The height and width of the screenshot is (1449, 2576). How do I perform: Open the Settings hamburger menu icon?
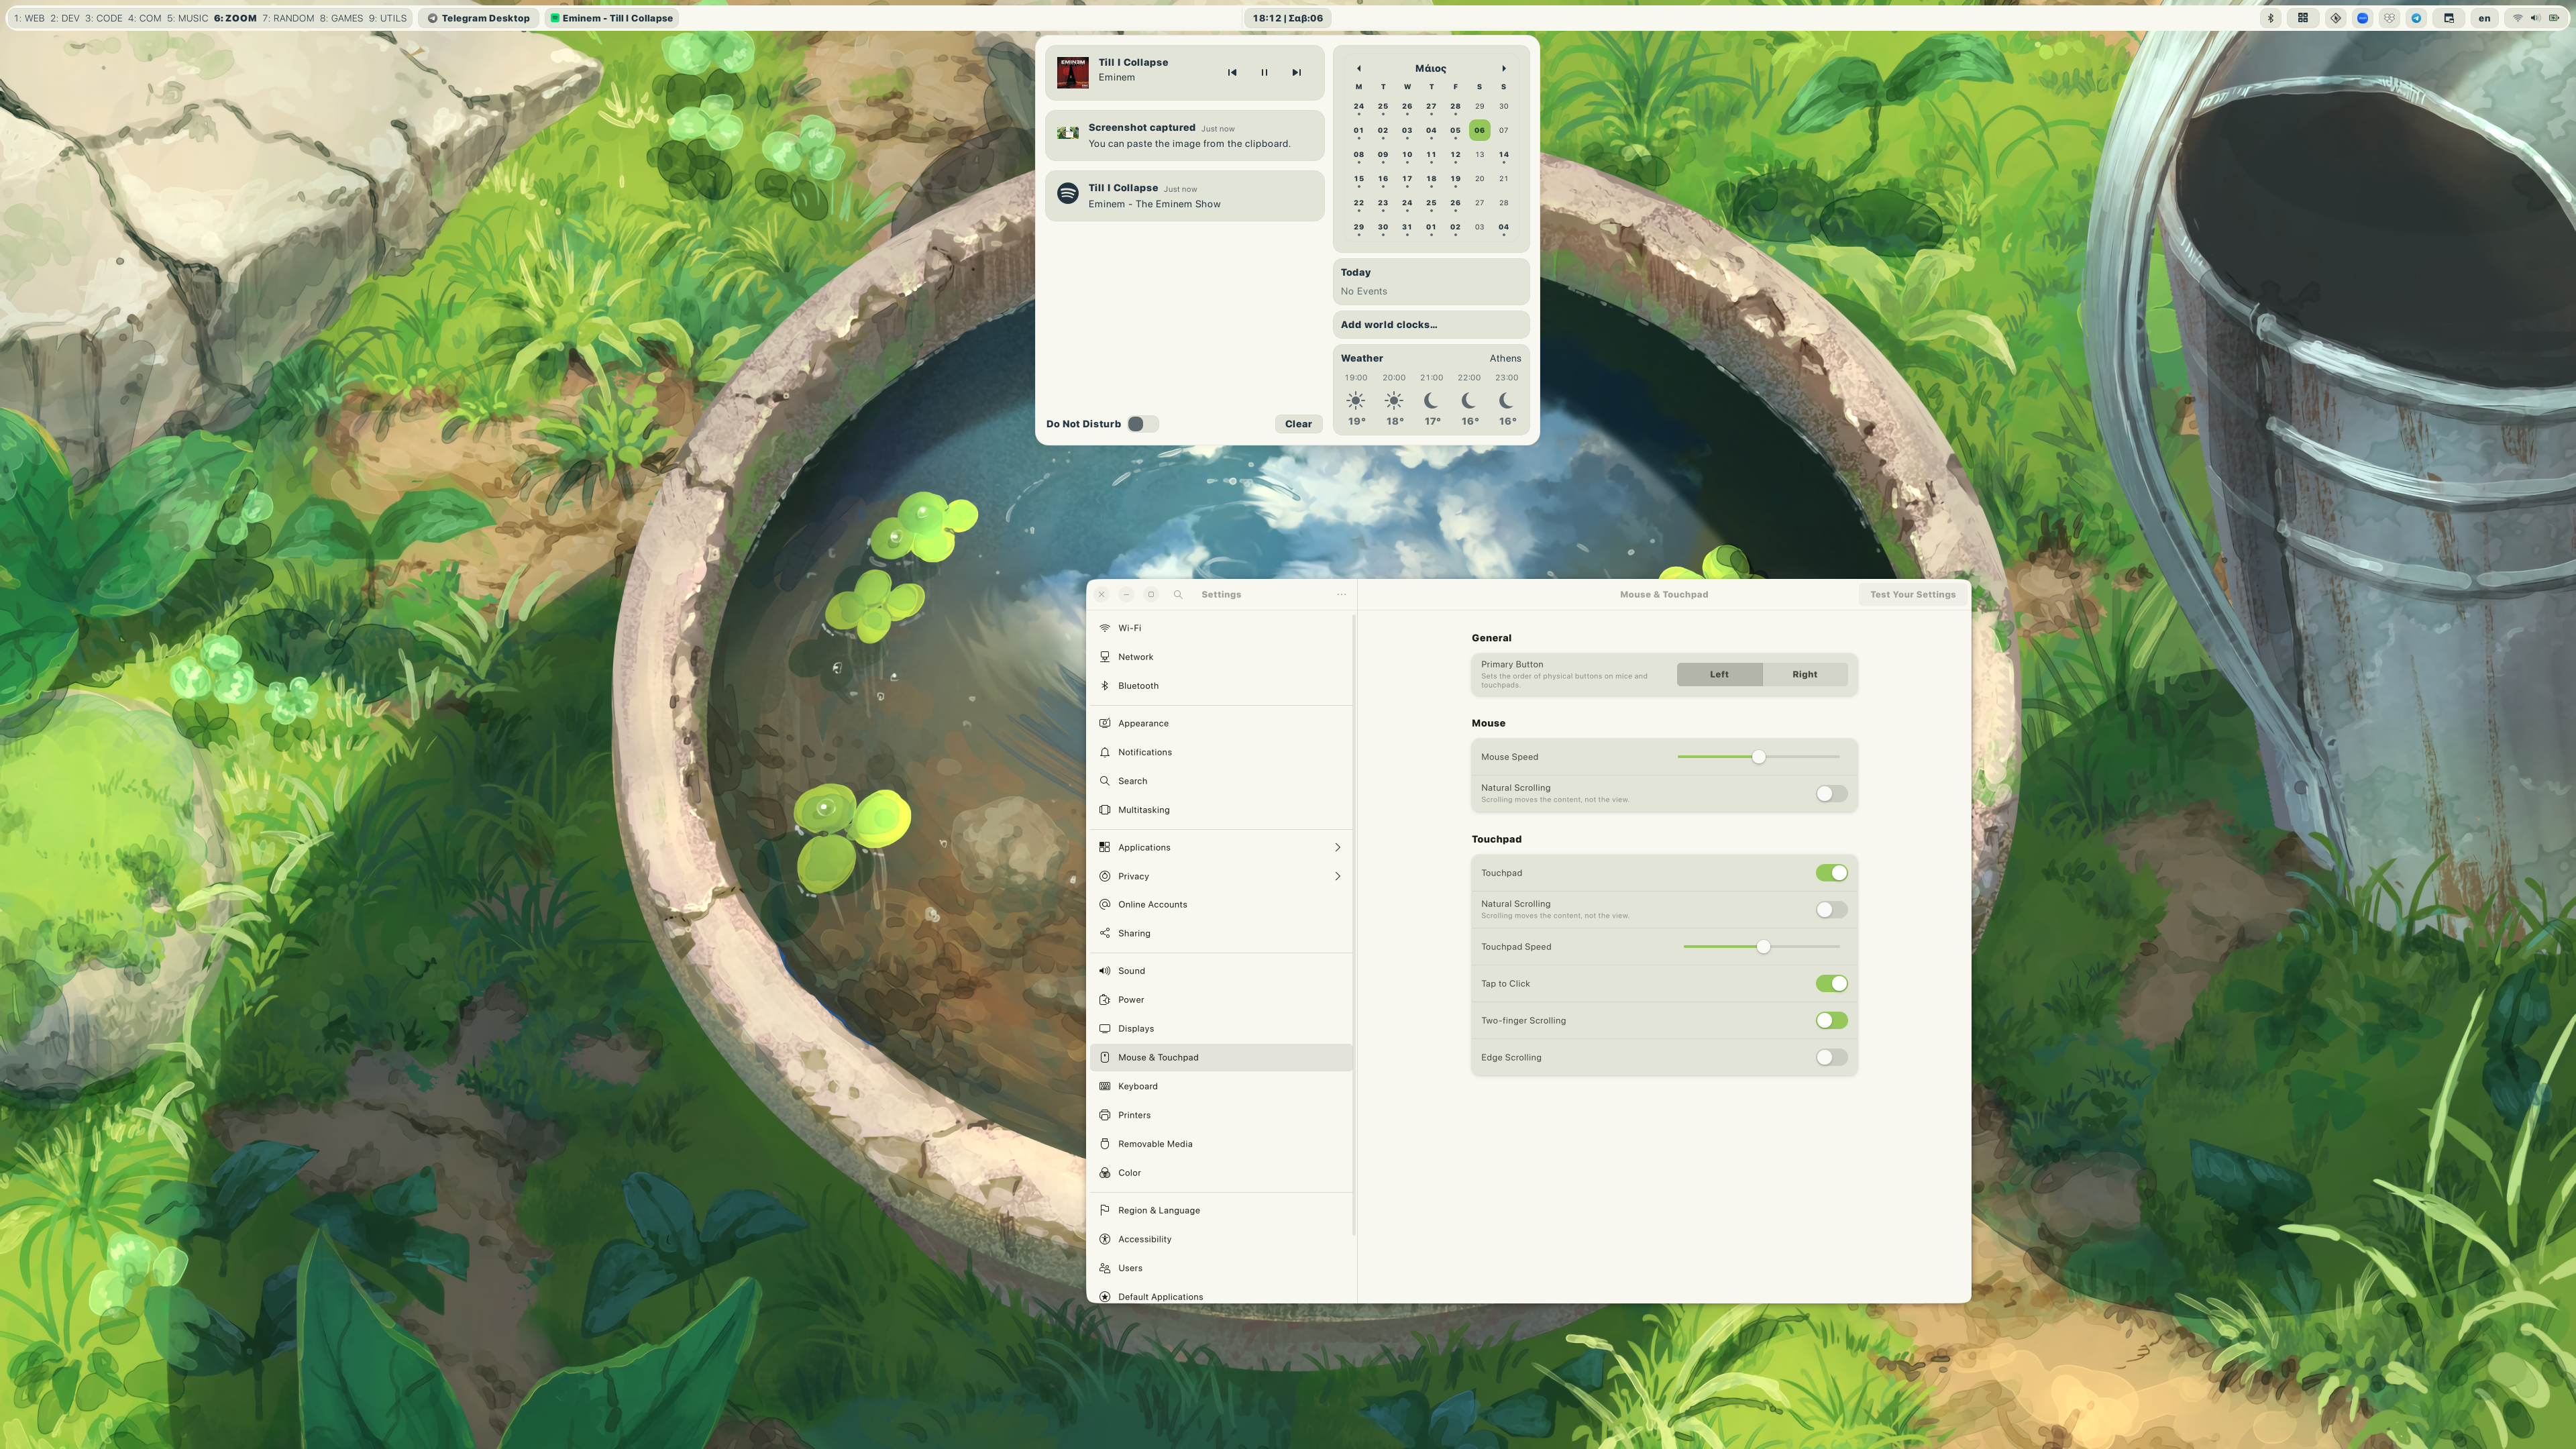click(x=1341, y=594)
